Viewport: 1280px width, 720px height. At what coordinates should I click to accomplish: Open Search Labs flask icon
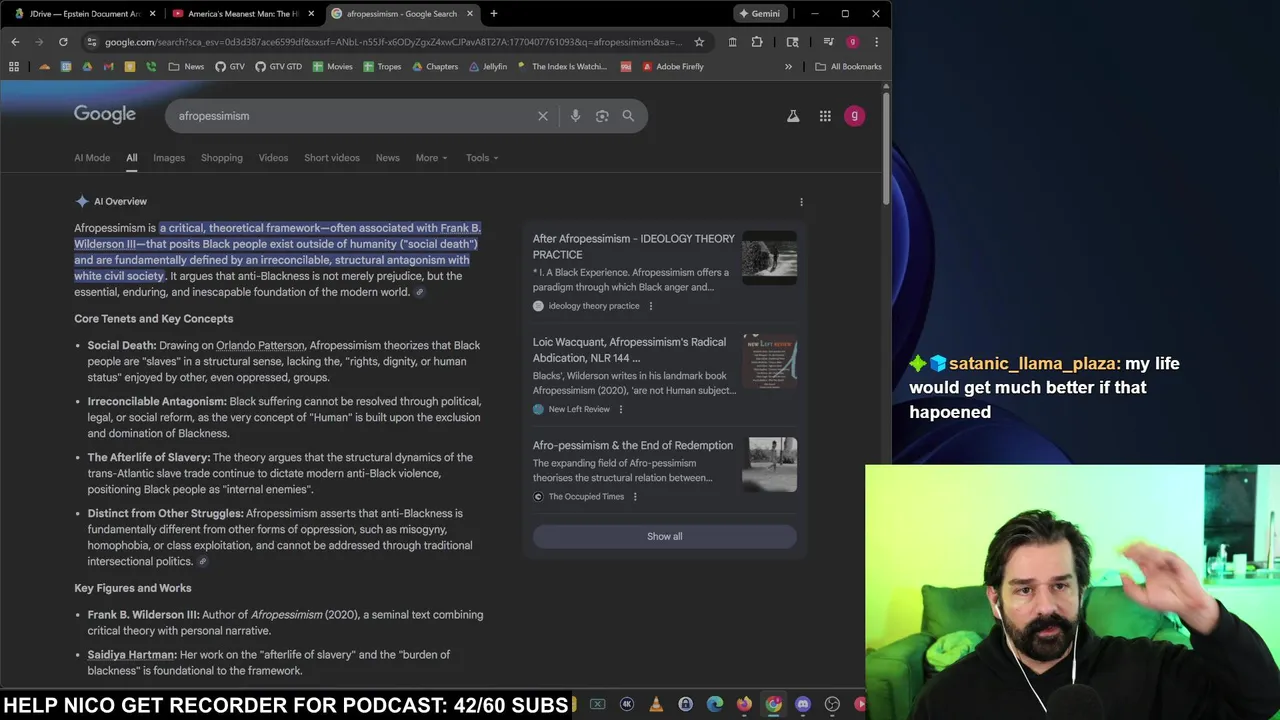click(793, 116)
